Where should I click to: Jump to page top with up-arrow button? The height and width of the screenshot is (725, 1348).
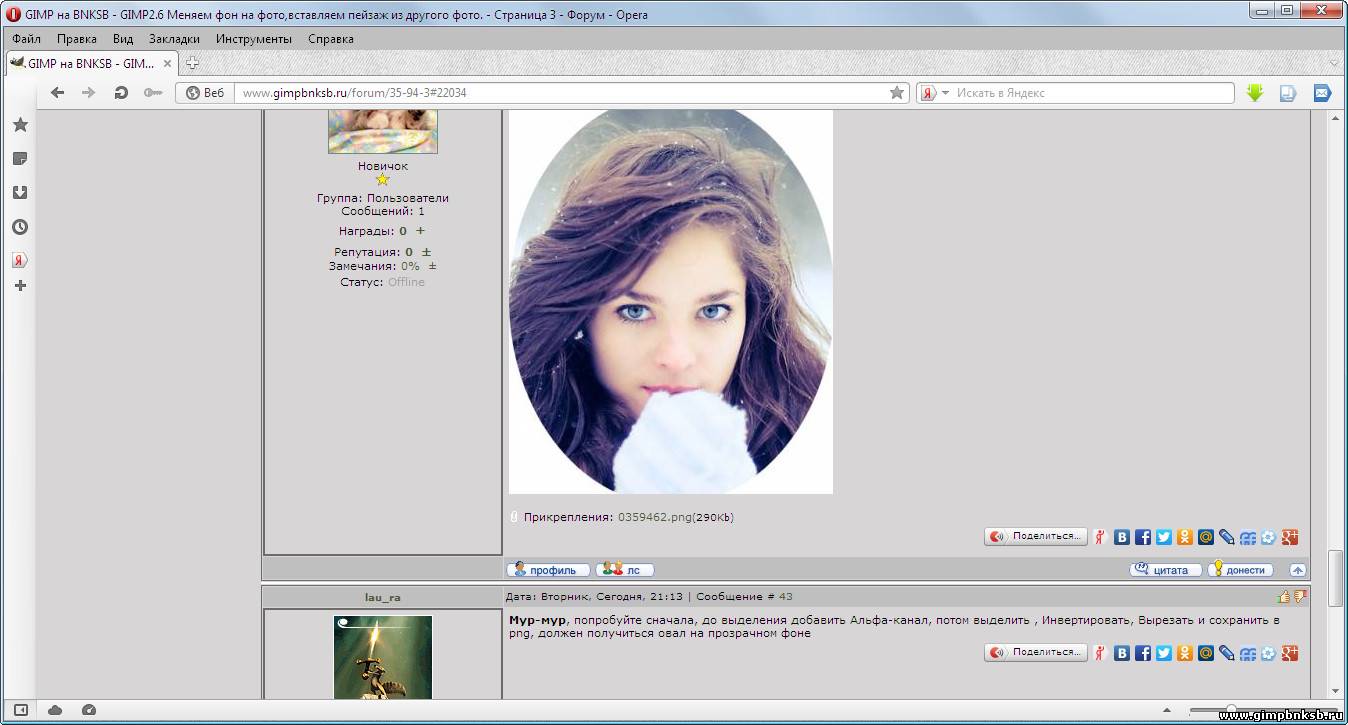point(1297,570)
